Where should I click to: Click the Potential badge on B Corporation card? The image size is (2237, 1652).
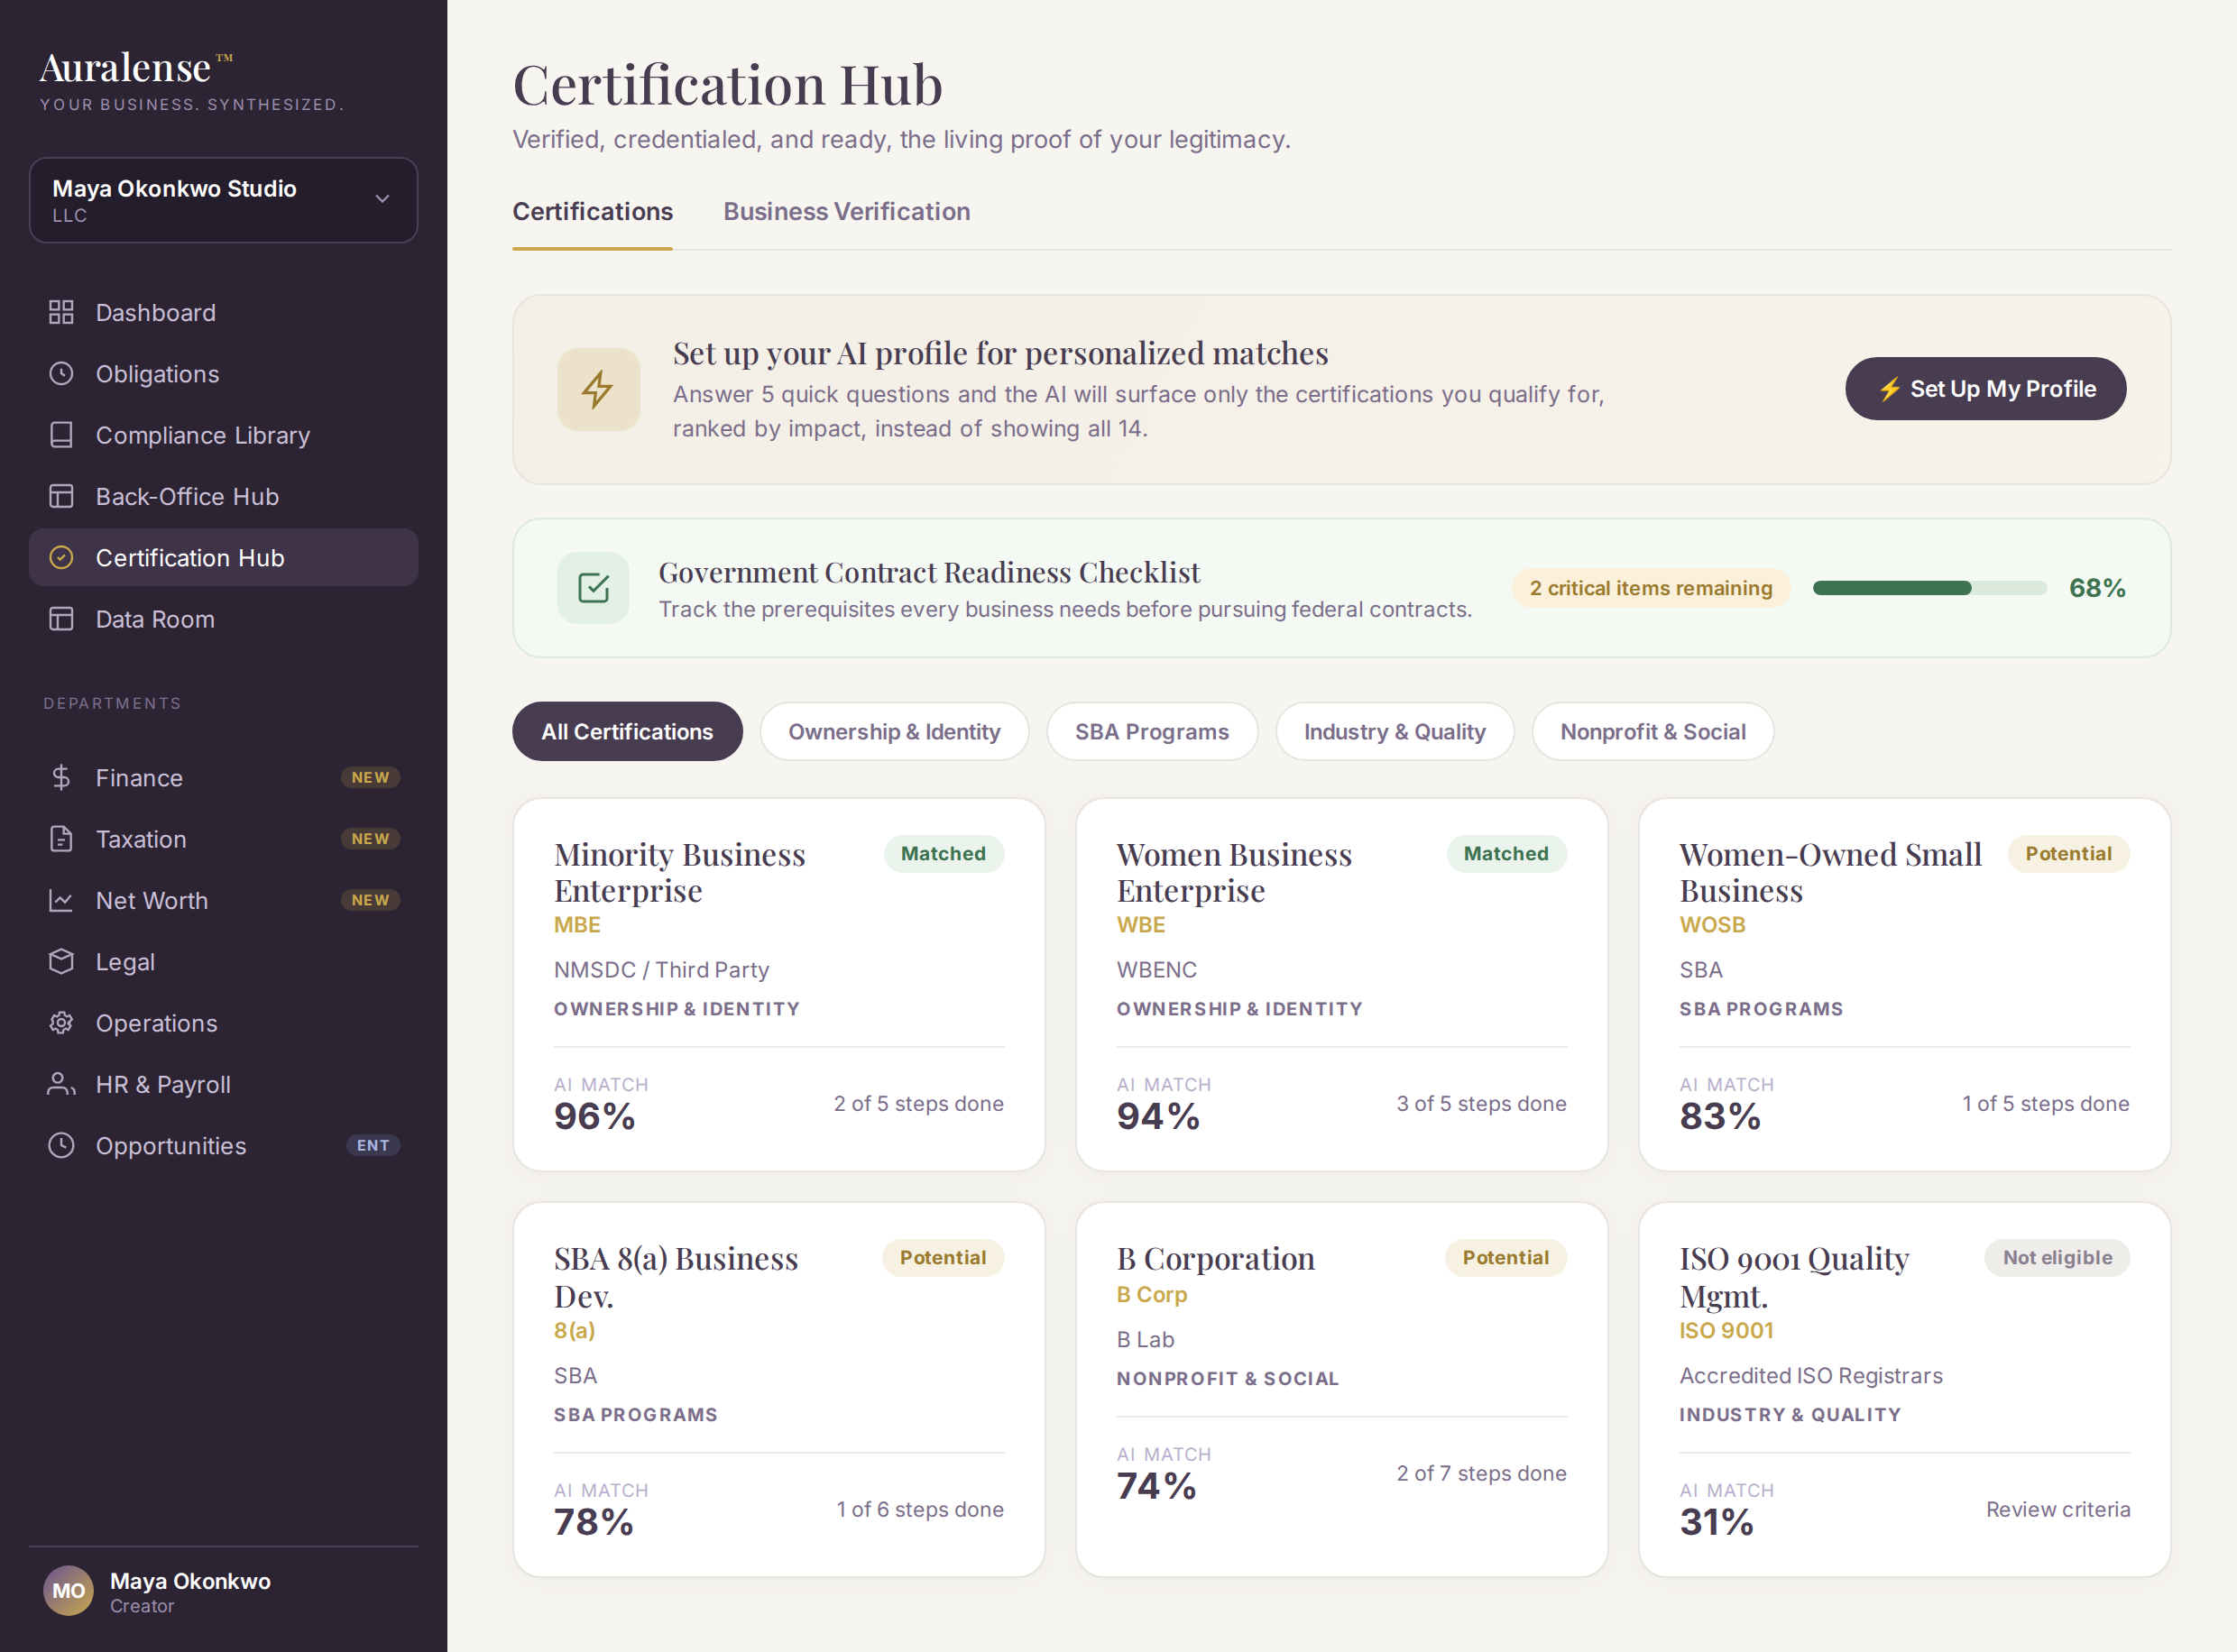point(1505,1258)
